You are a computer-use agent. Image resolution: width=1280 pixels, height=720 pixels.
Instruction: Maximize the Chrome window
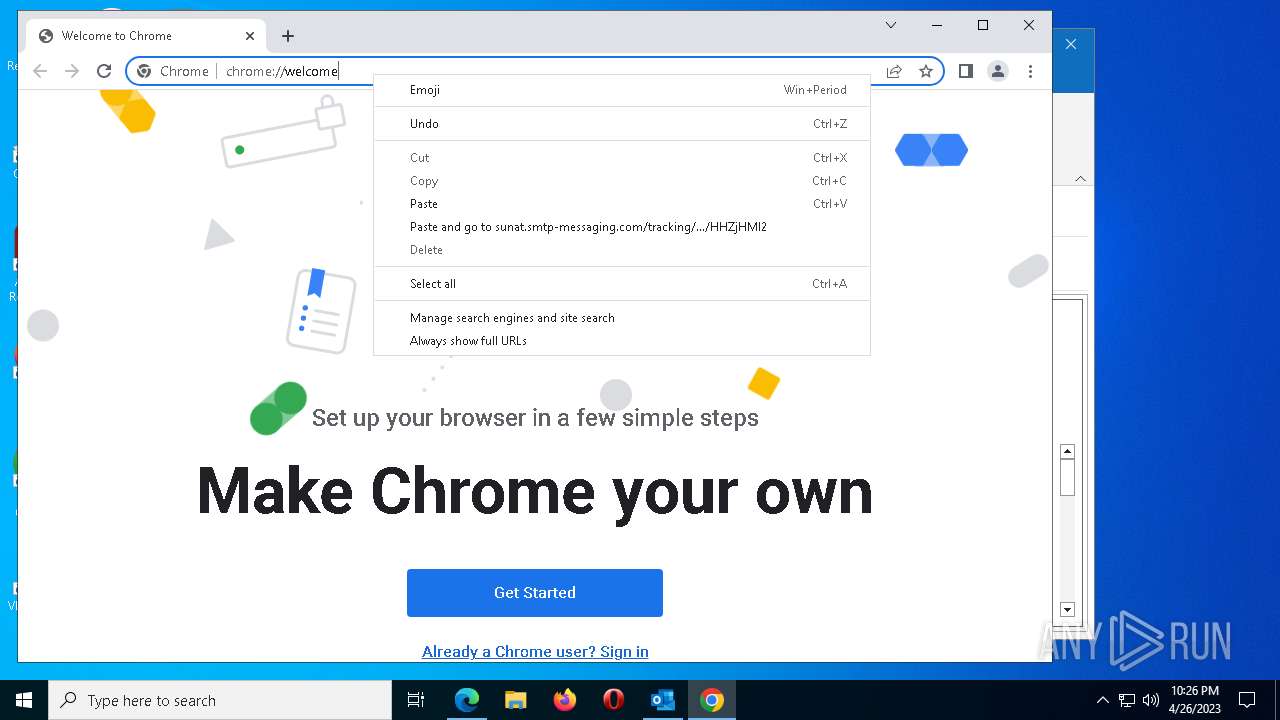983,25
